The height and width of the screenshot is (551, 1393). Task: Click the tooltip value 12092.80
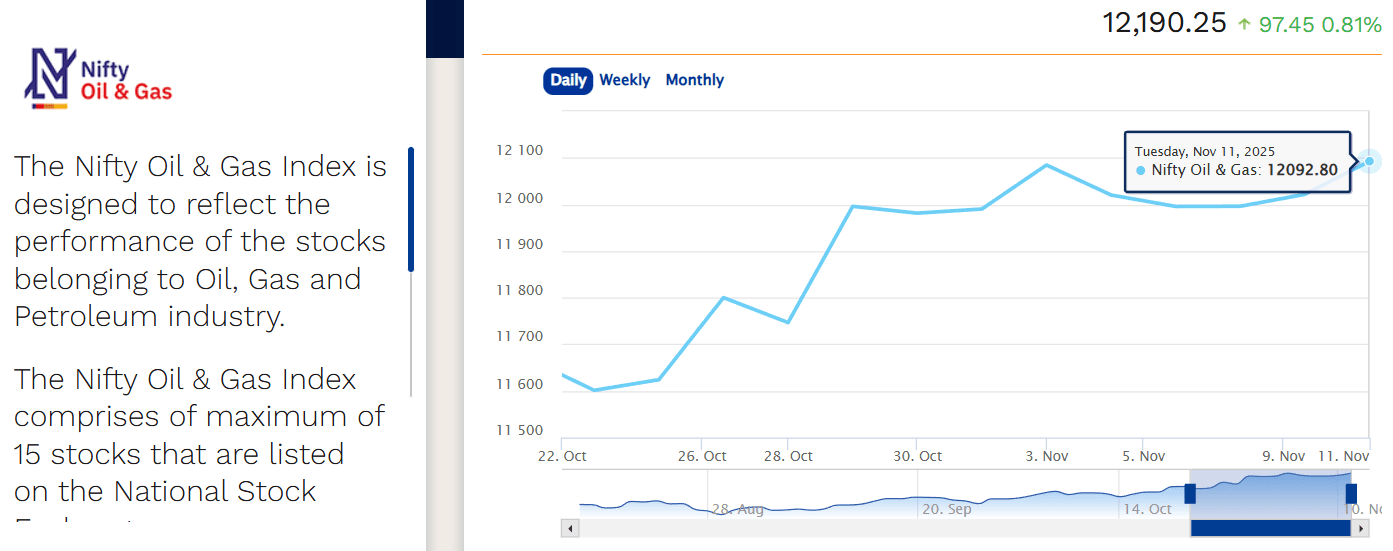point(1303,170)
